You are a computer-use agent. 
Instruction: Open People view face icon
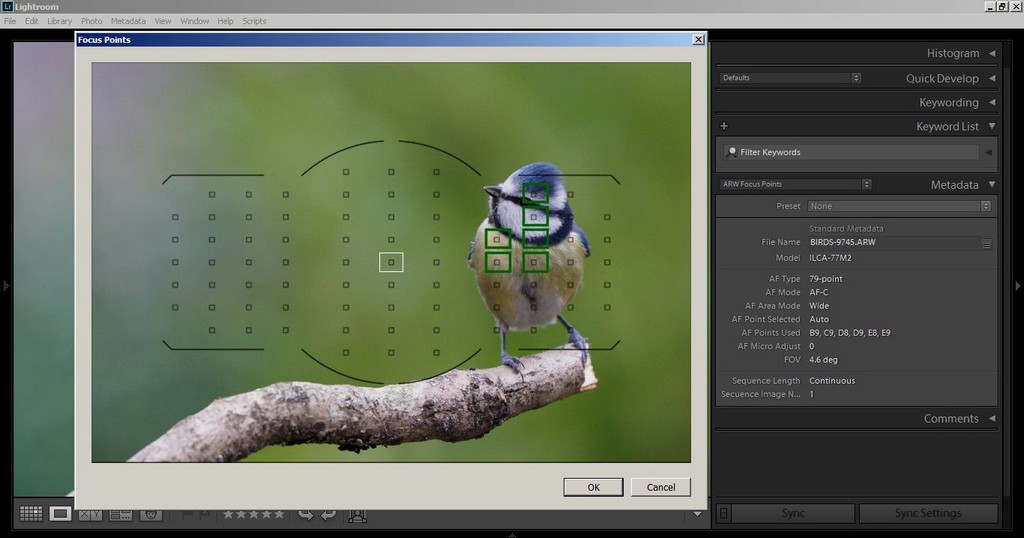[x=151, y=515]
